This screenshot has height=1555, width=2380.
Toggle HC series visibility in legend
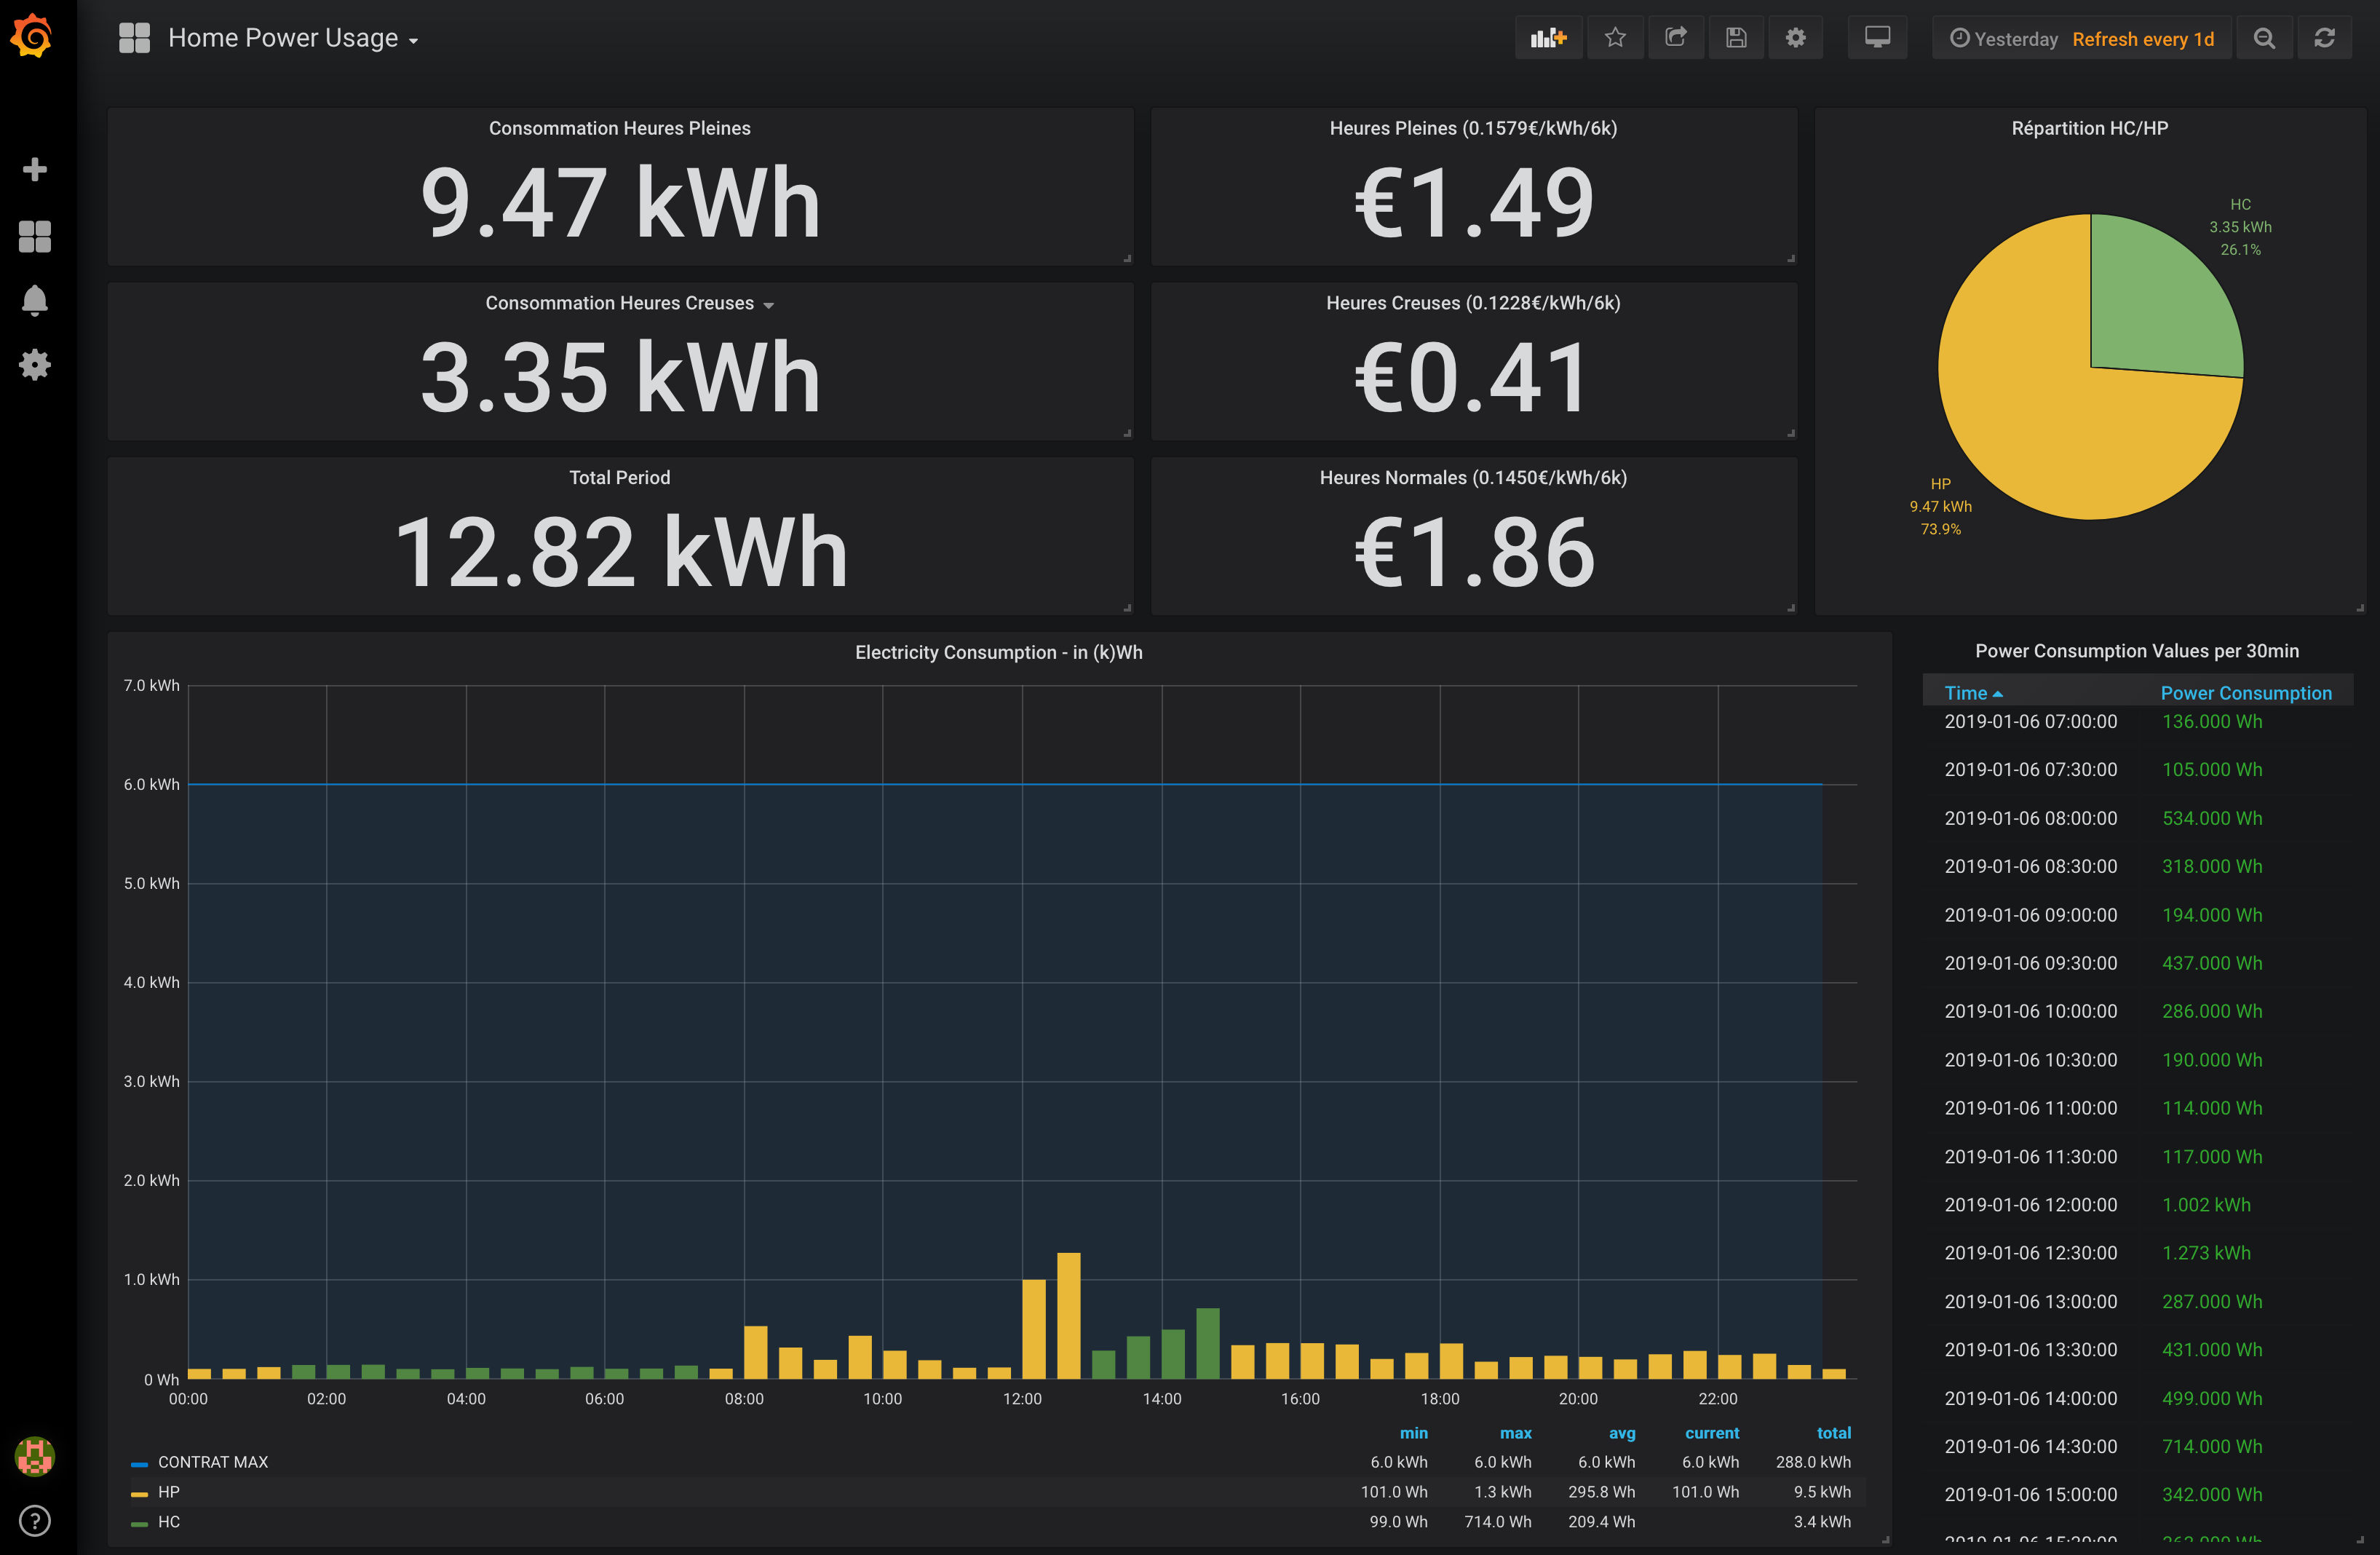(x=169, y=1522)
